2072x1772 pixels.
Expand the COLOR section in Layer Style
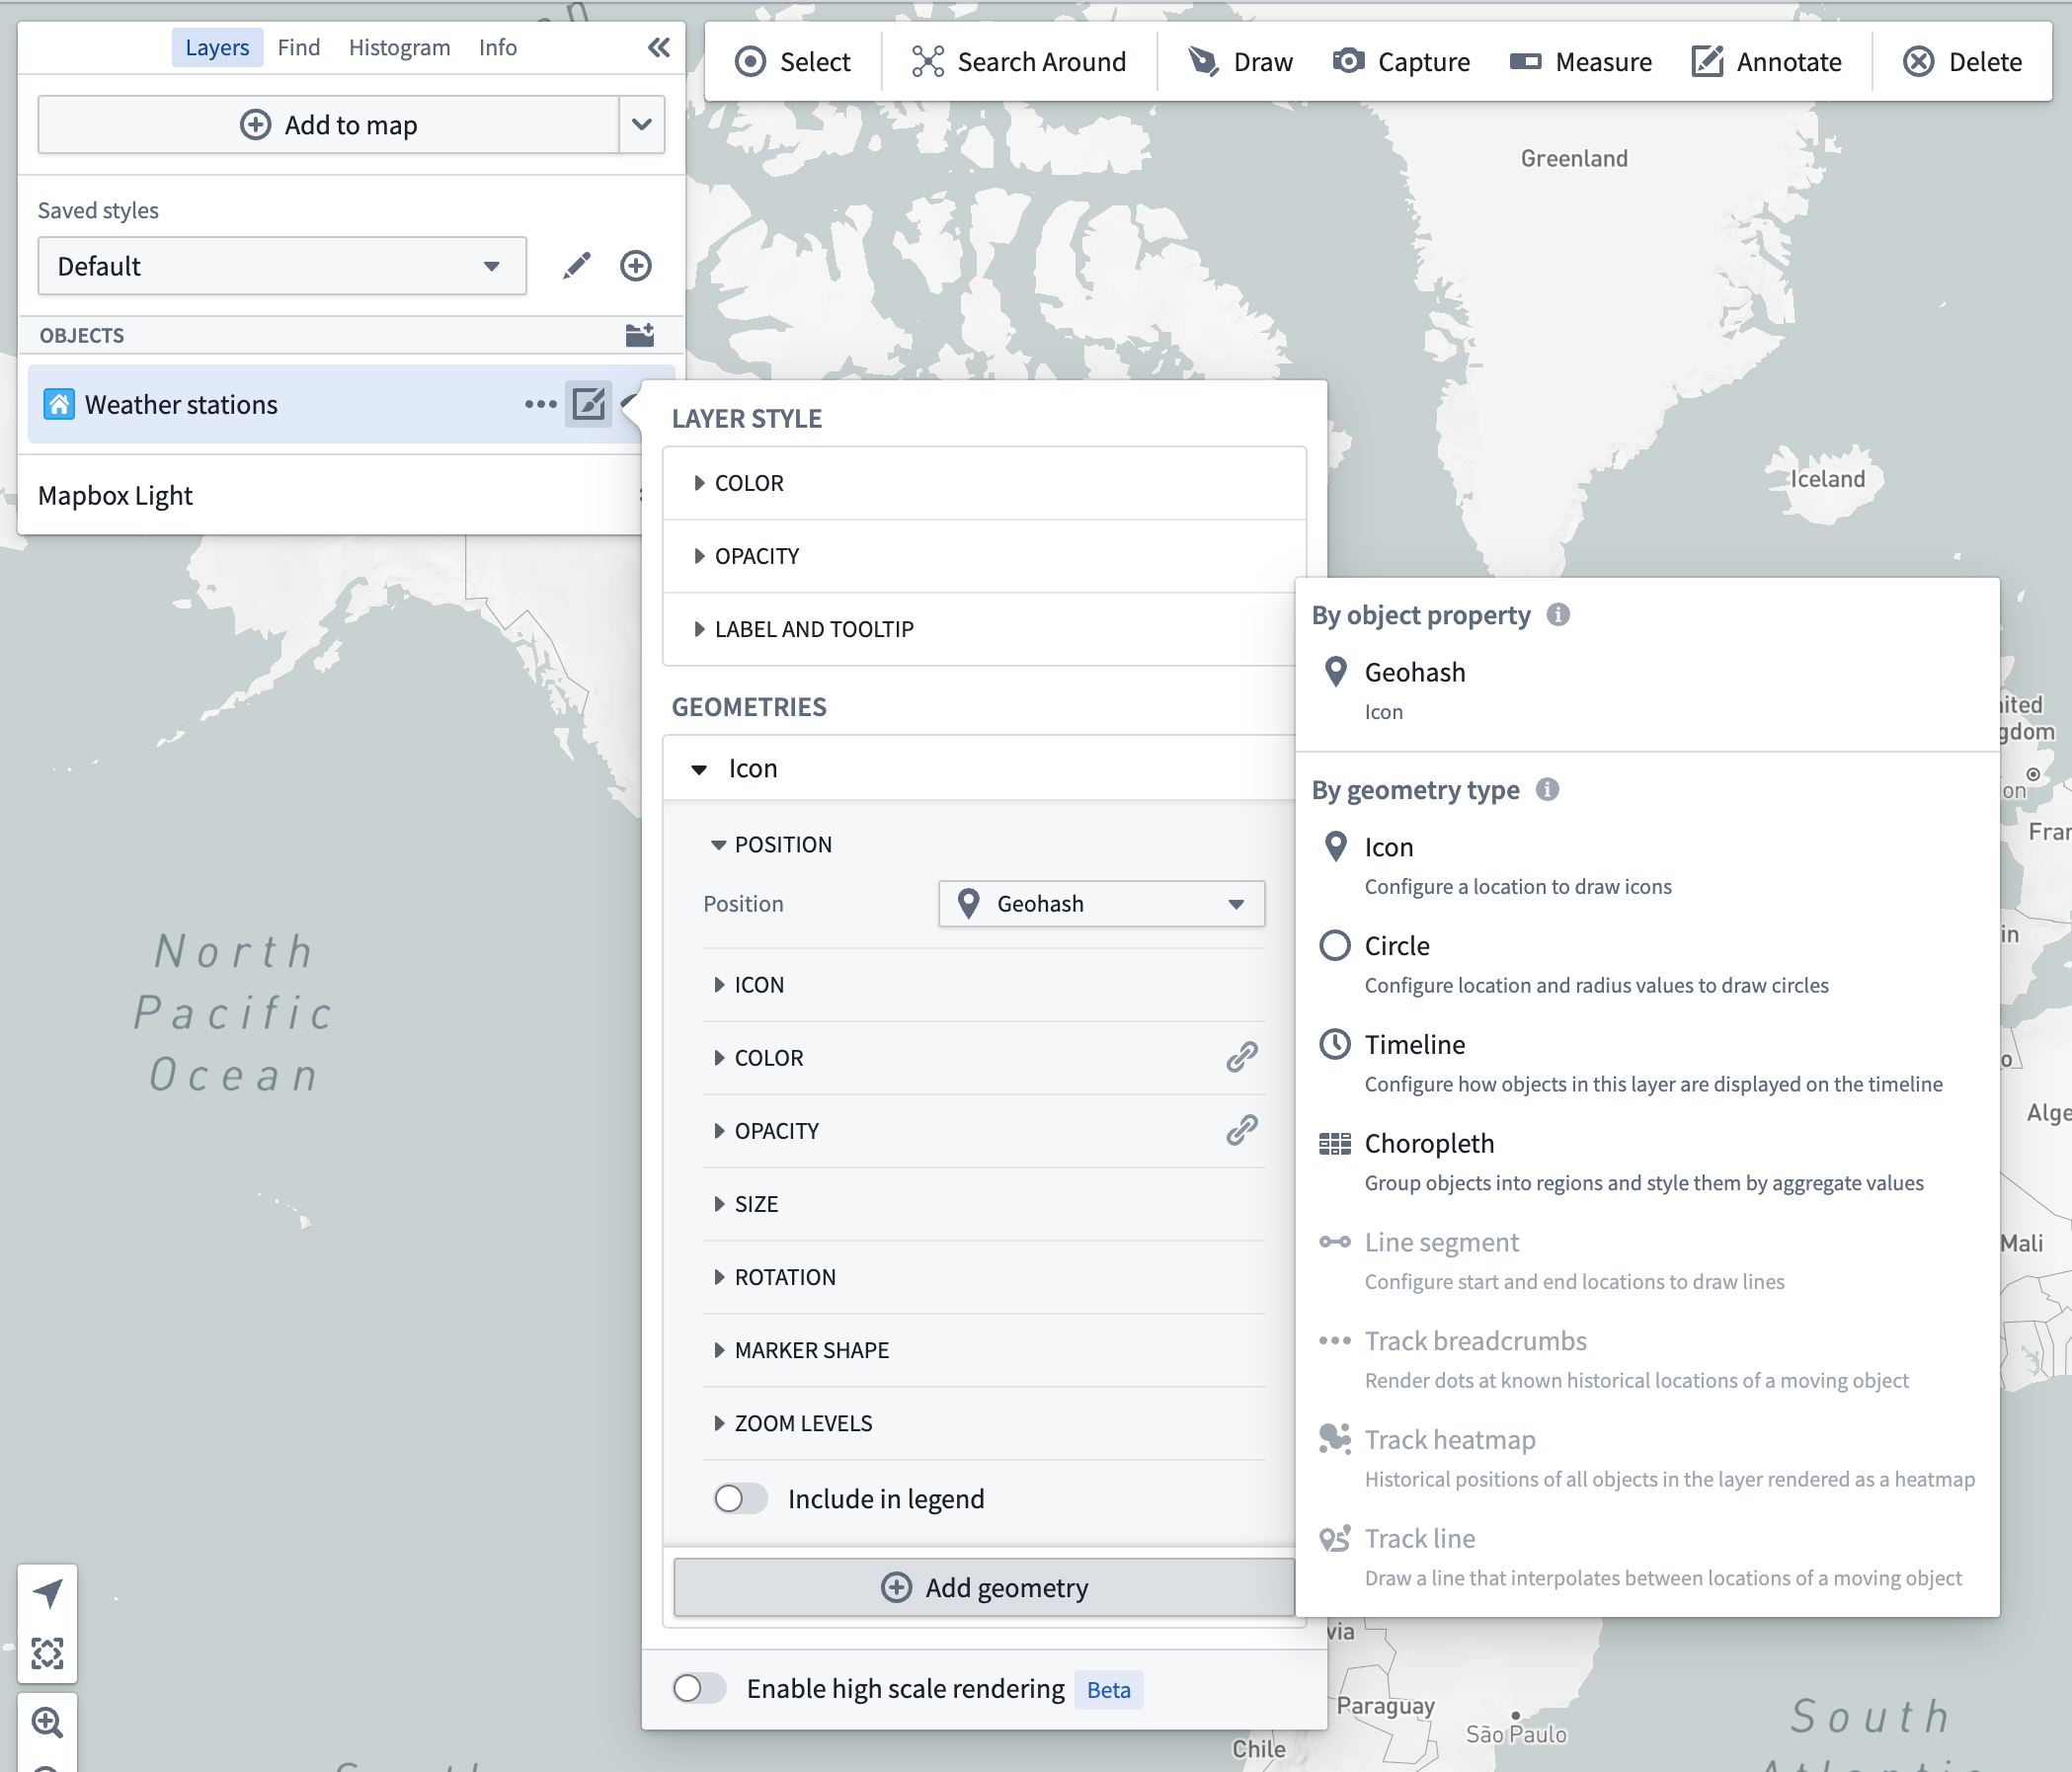[751, 482]
